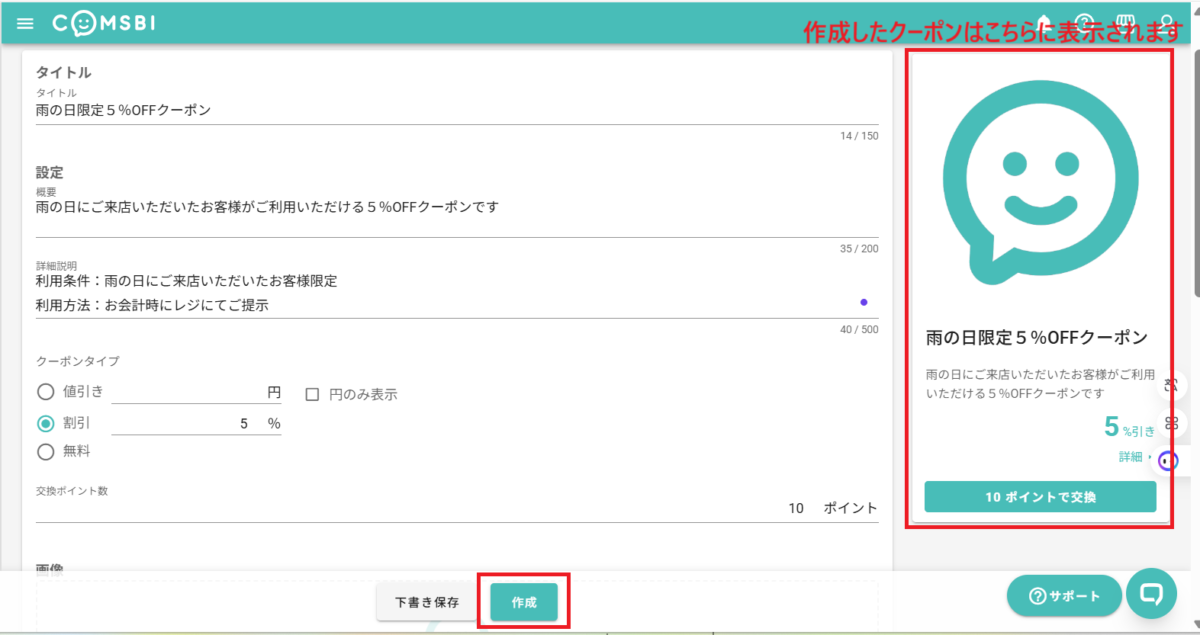Screen dimensions: 1200x635
Task: Click the 交換ポイント数 field
Action: (x=456, y=508)
